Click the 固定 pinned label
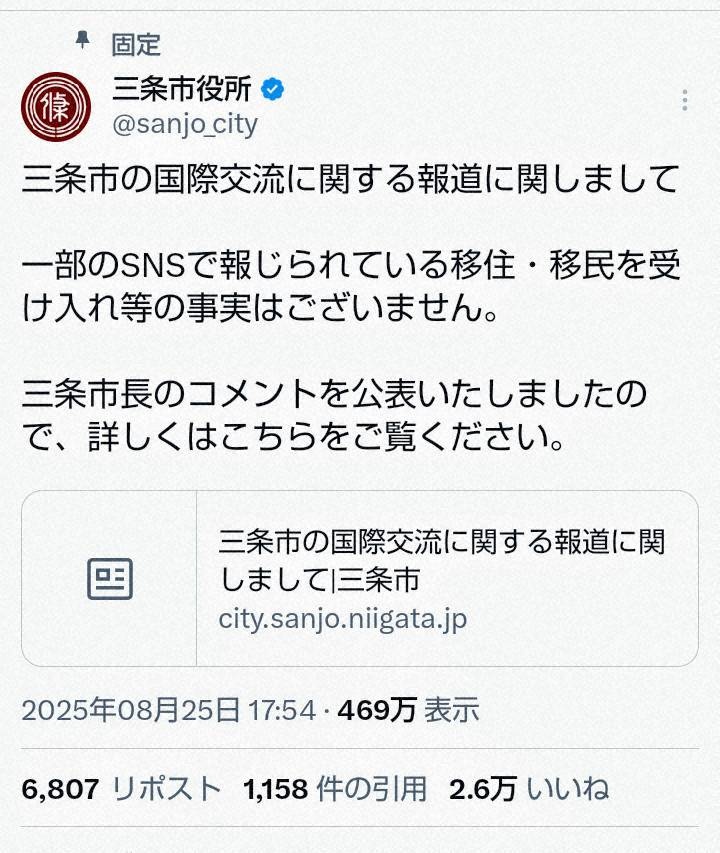720x853 pixels. tap(135, 44)
